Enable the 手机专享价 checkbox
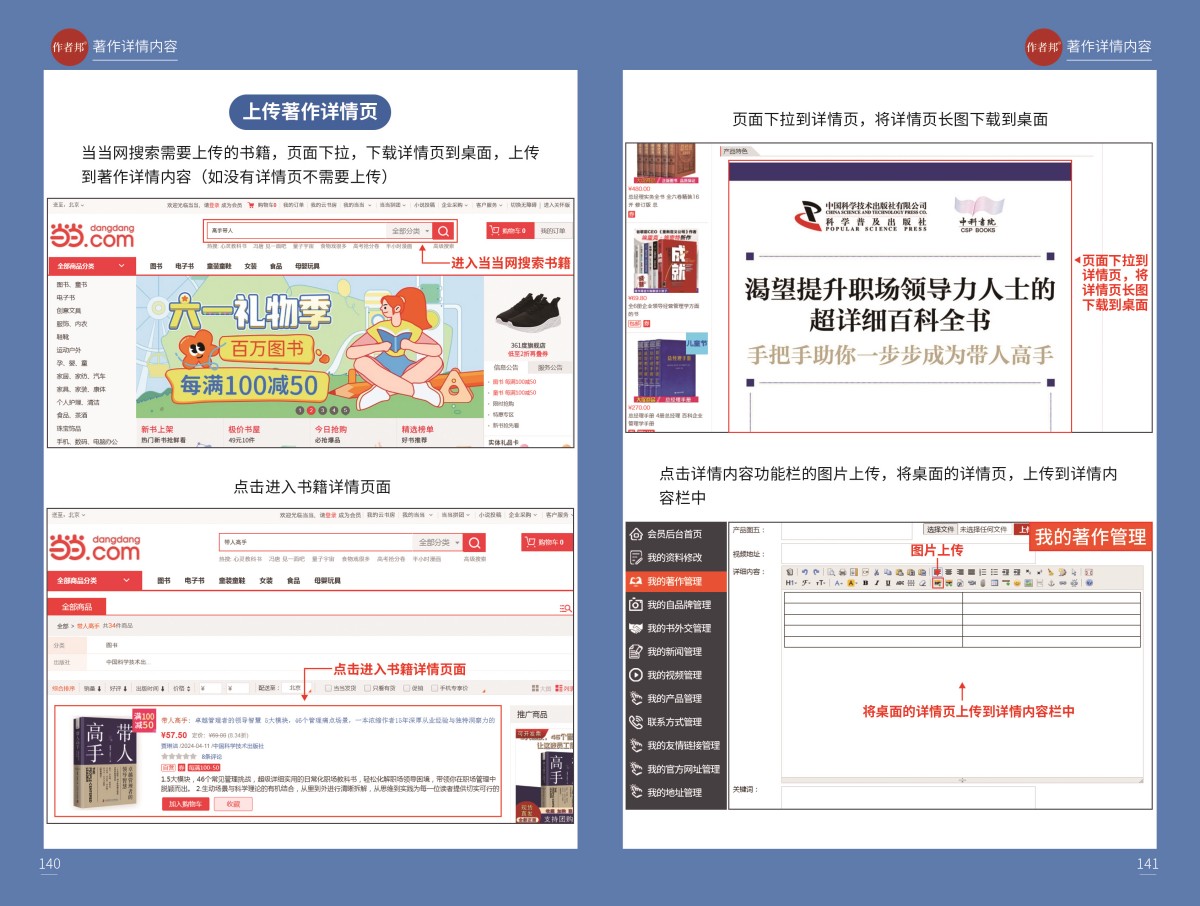1200x906 pixels. coord(433,688)
